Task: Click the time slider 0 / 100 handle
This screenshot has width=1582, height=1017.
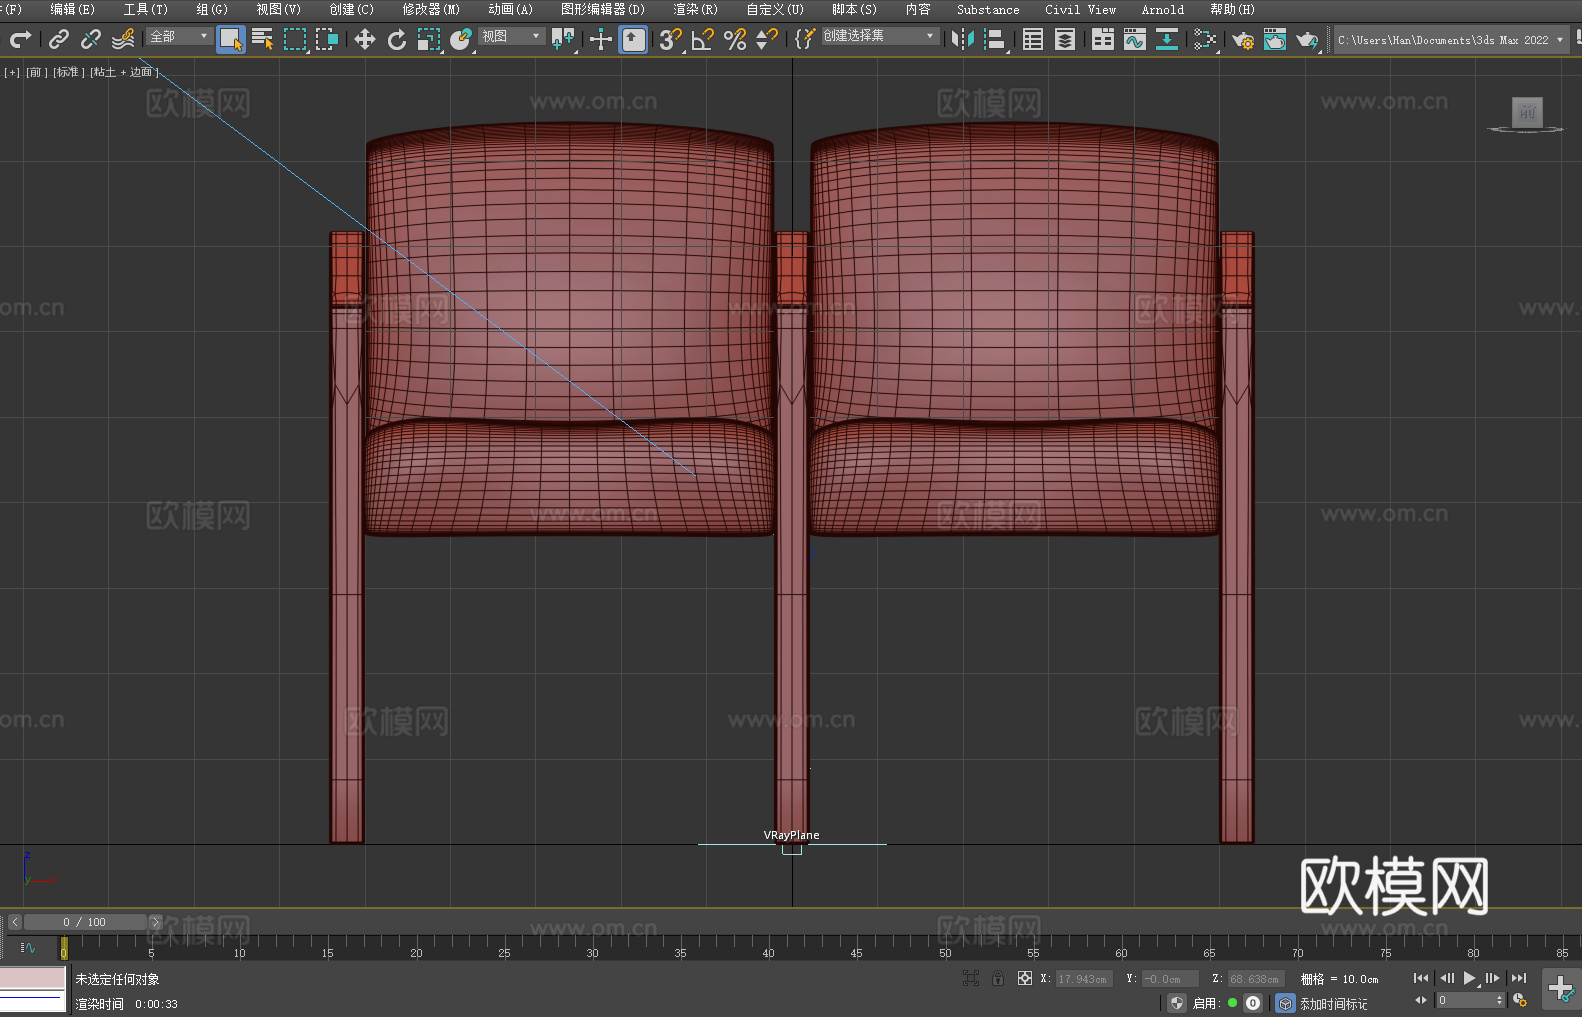Action: point(85,922)
